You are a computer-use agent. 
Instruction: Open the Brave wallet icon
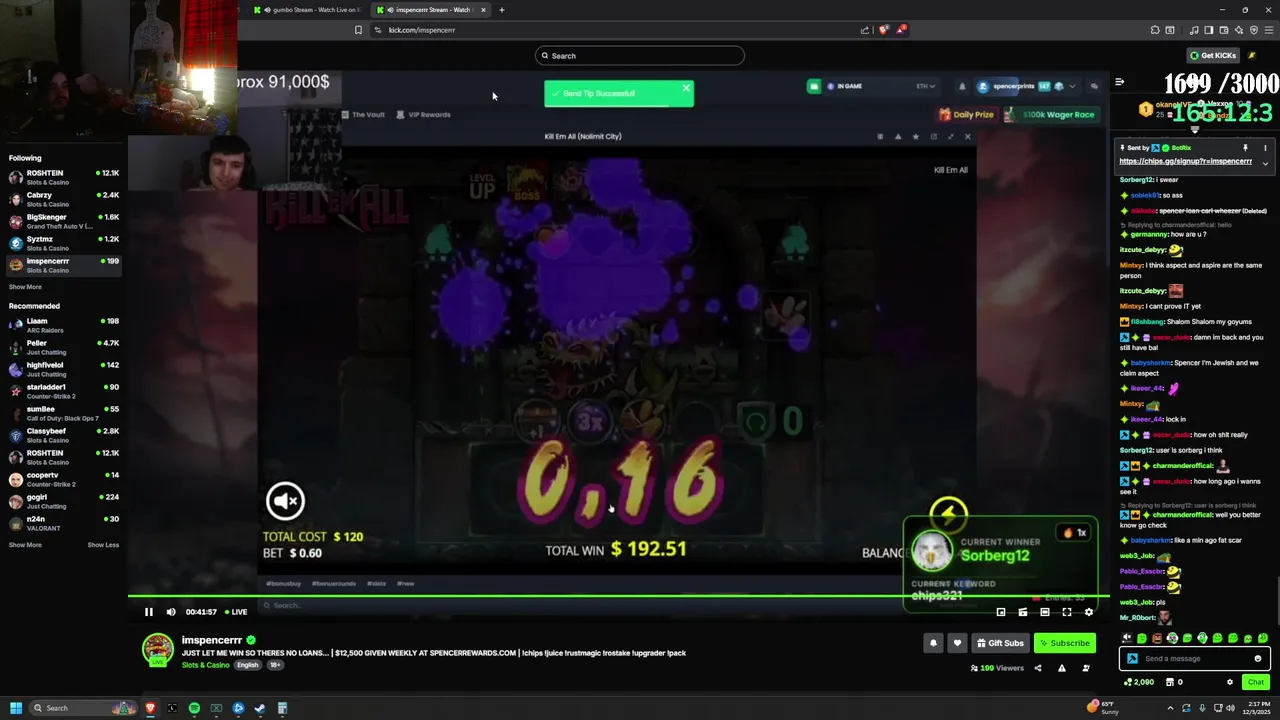pyautogui.click(x=1224, y=30)
